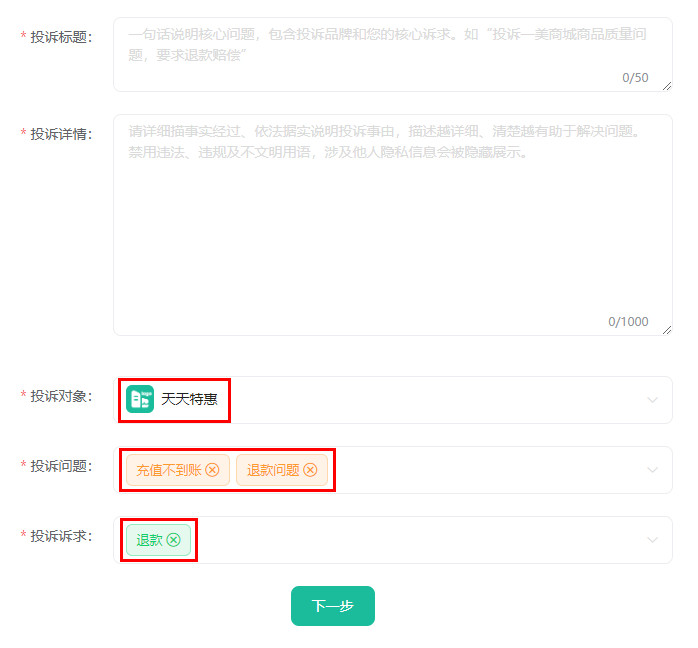
Task: Expand the 投诉问题 dropdown chevron
Action: pos(652,470)
